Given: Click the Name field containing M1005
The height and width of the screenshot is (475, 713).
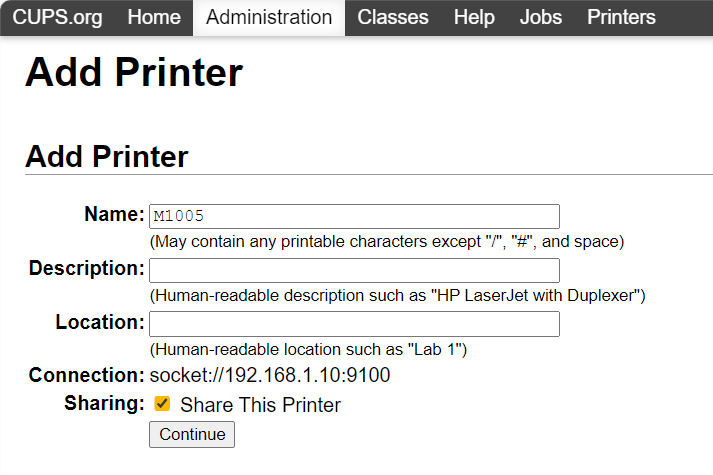Looking at the screenshot, I should (x=354, y=216).
